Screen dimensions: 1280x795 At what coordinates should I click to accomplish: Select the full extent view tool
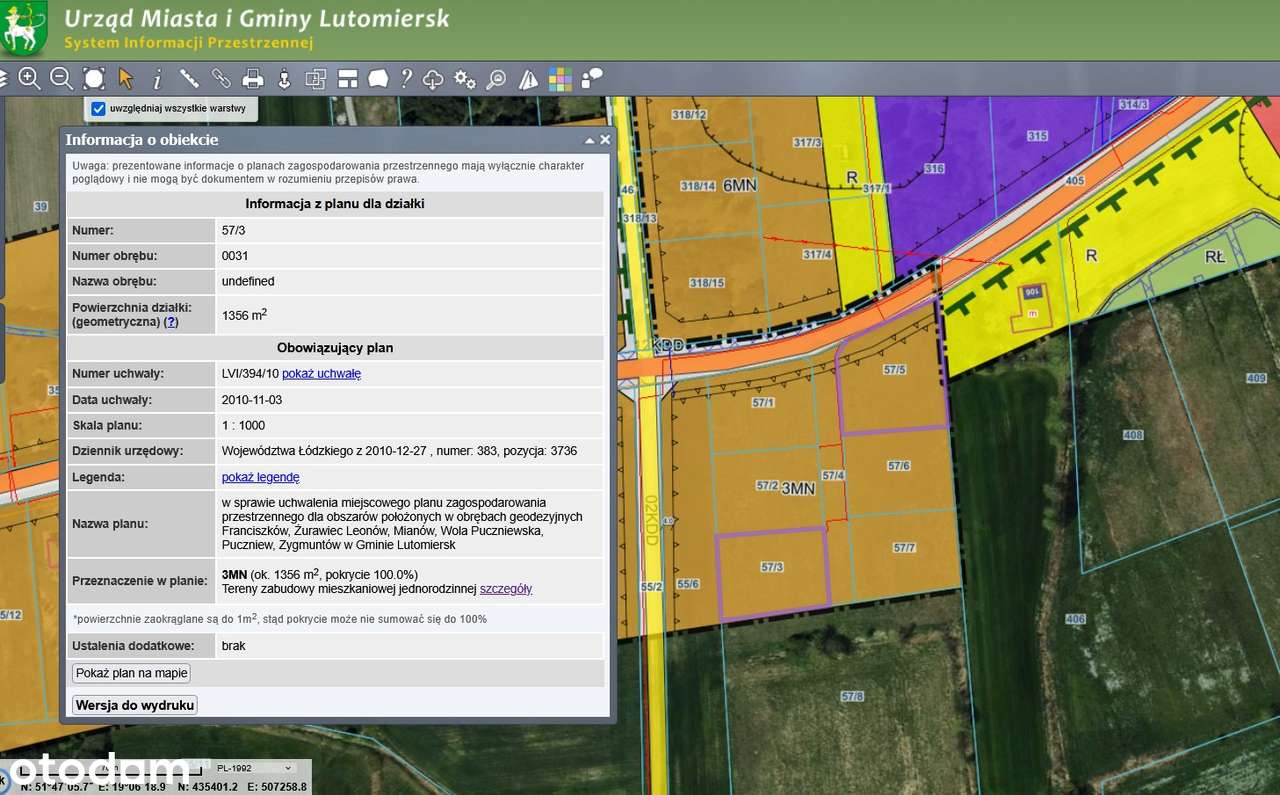pos(94,78)
